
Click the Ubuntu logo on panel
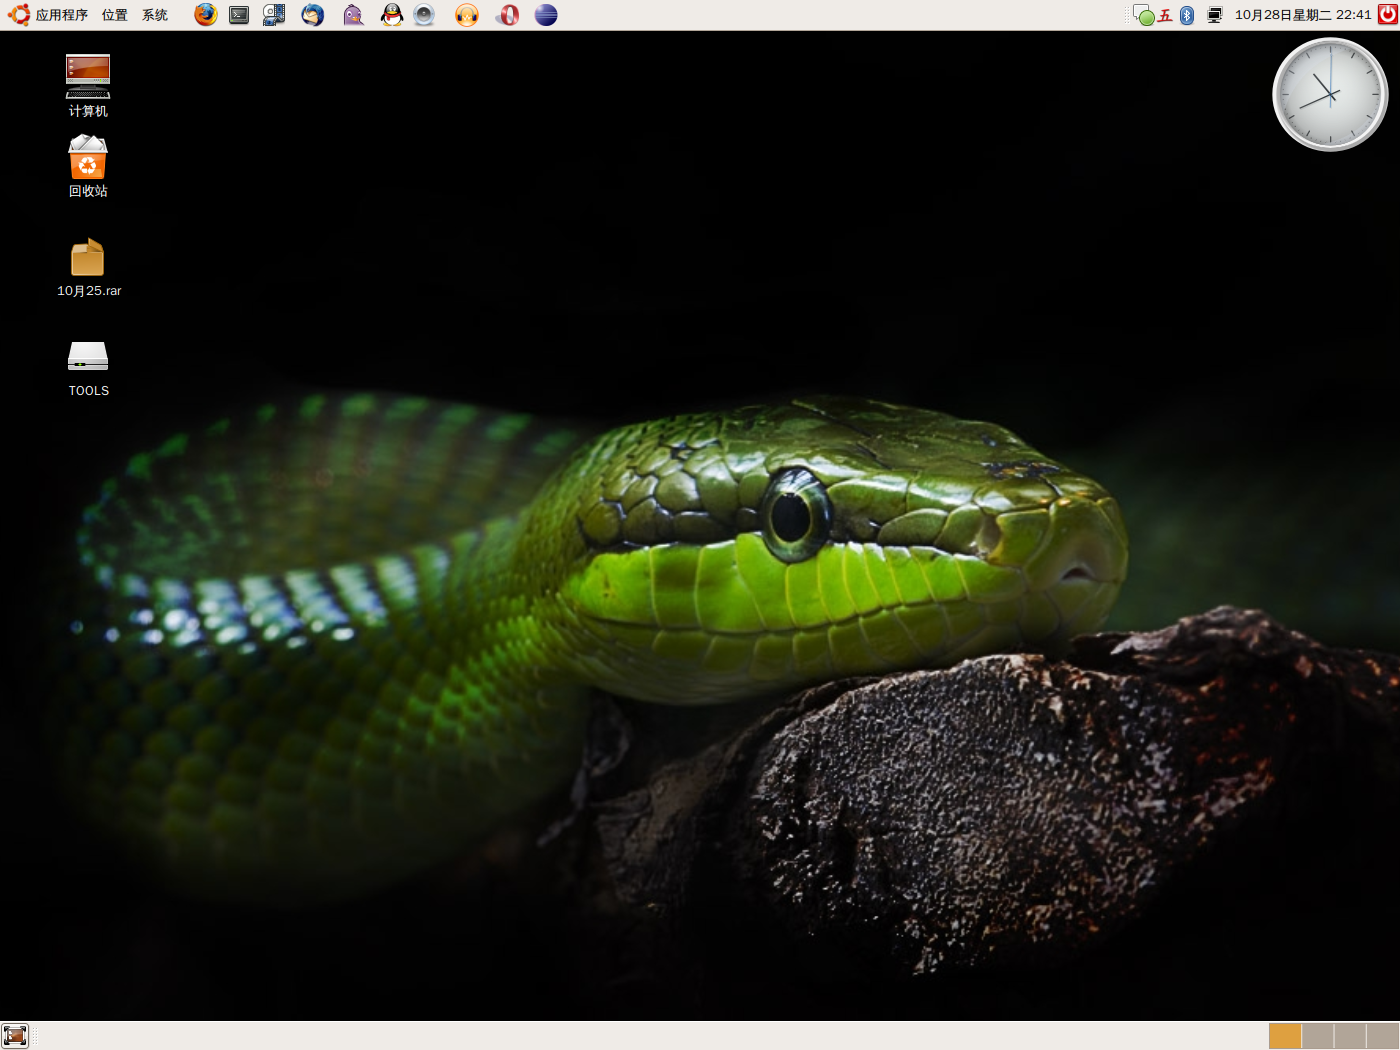click(x=18, y=15)
